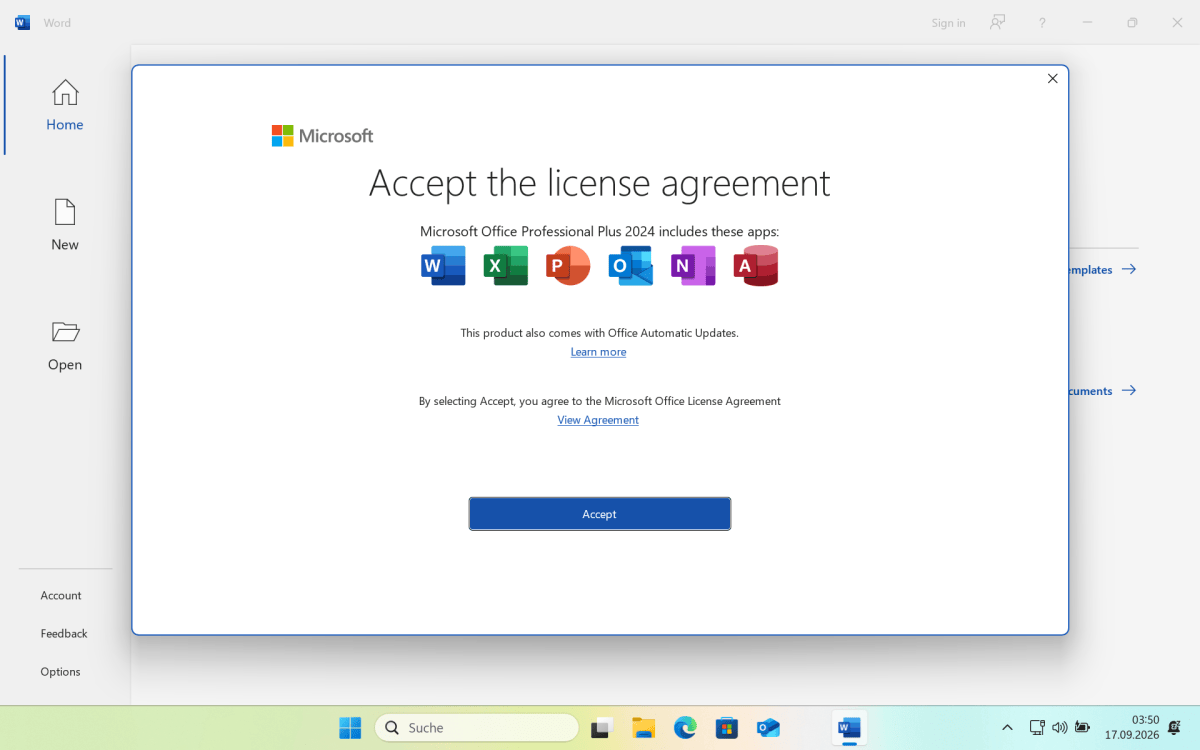Open Word Options in sidebar
1200x750 pixels.
60,672
